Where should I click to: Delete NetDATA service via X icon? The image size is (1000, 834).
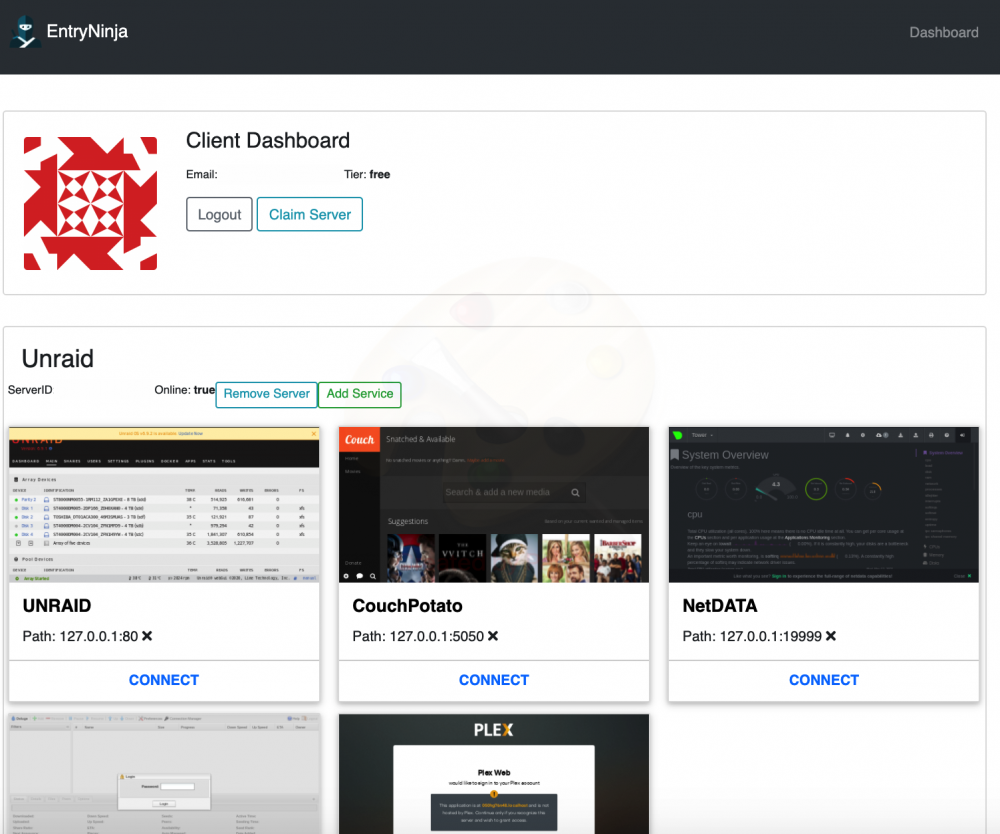830,636
